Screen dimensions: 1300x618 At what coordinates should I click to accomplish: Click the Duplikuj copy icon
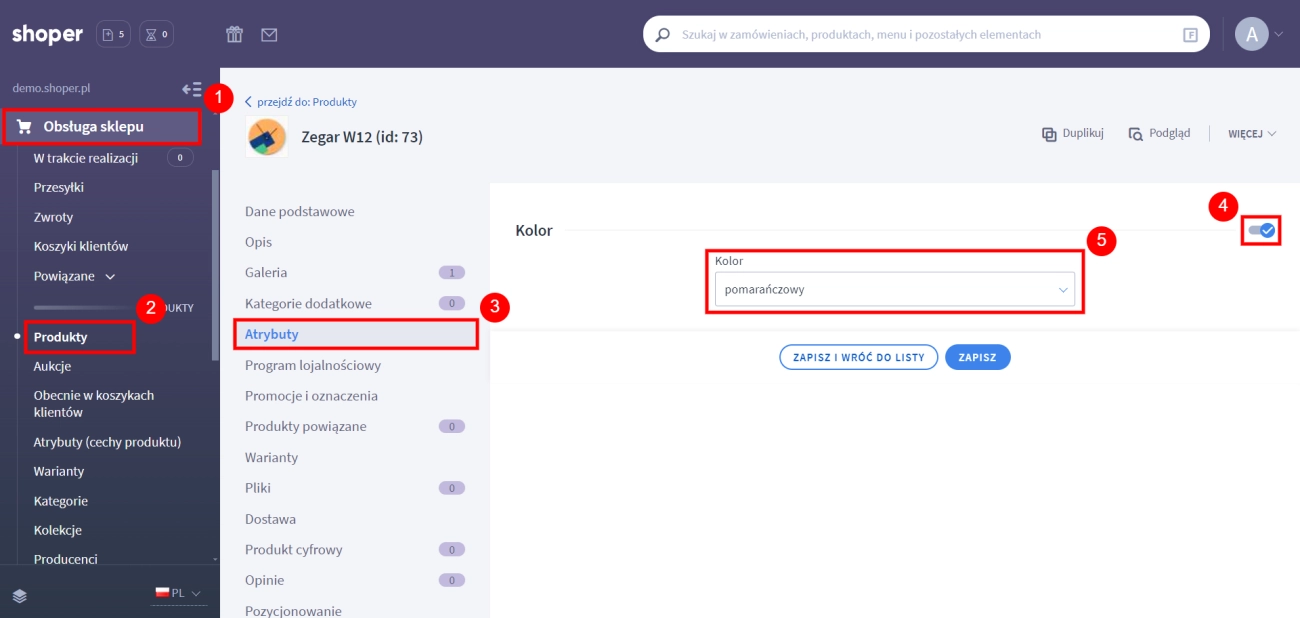(1049, 134)
